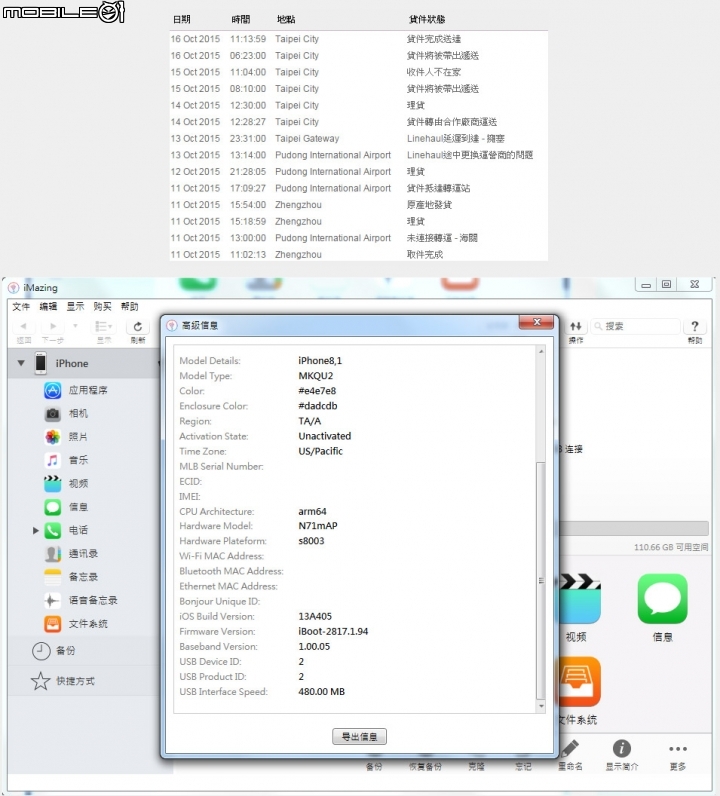Click the 貨件狀態 column header
The width and height of the screenshot is (720, 796).
[x=427, y=19]
